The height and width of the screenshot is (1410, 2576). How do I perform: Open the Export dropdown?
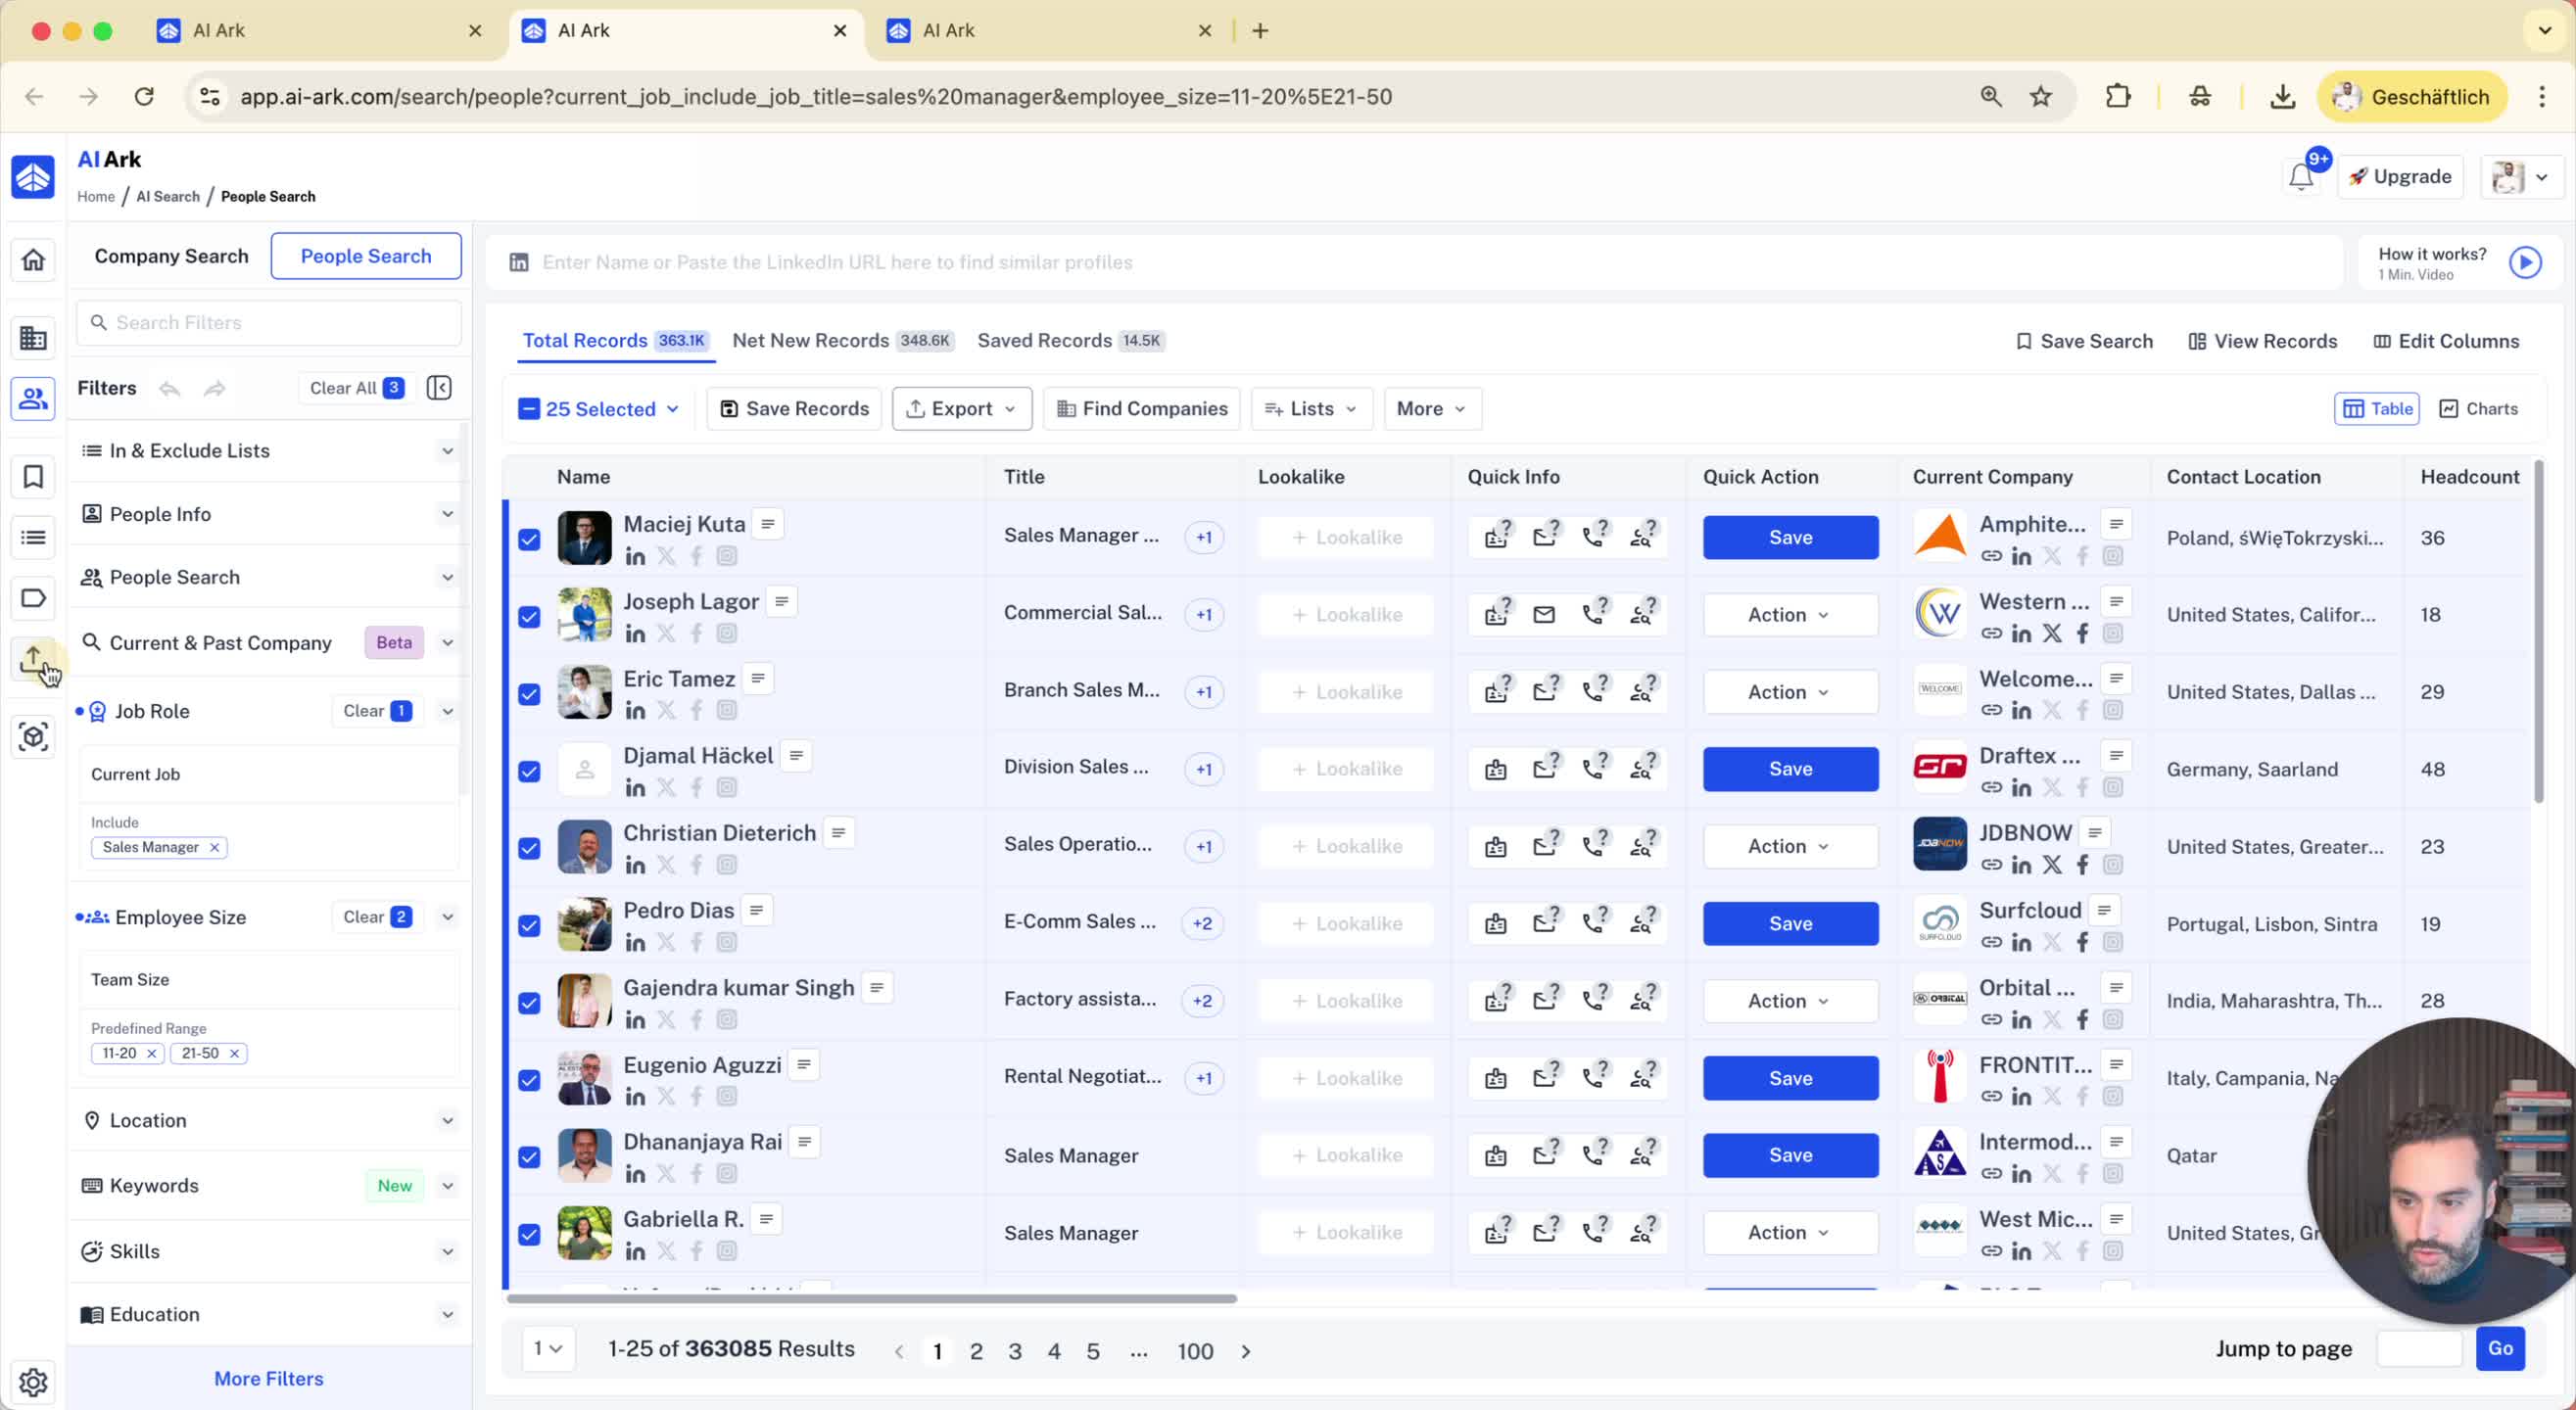pos(961,409)
